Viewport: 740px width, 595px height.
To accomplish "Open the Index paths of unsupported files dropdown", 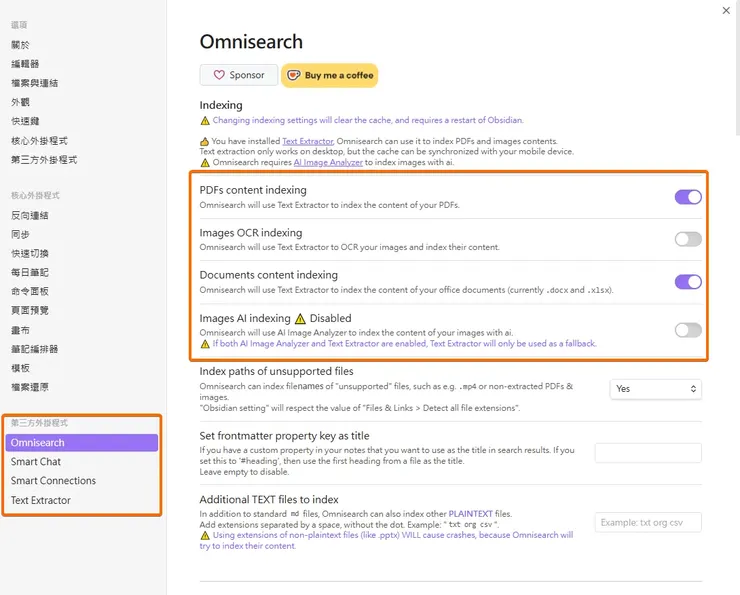I will (x=655, y=388).
